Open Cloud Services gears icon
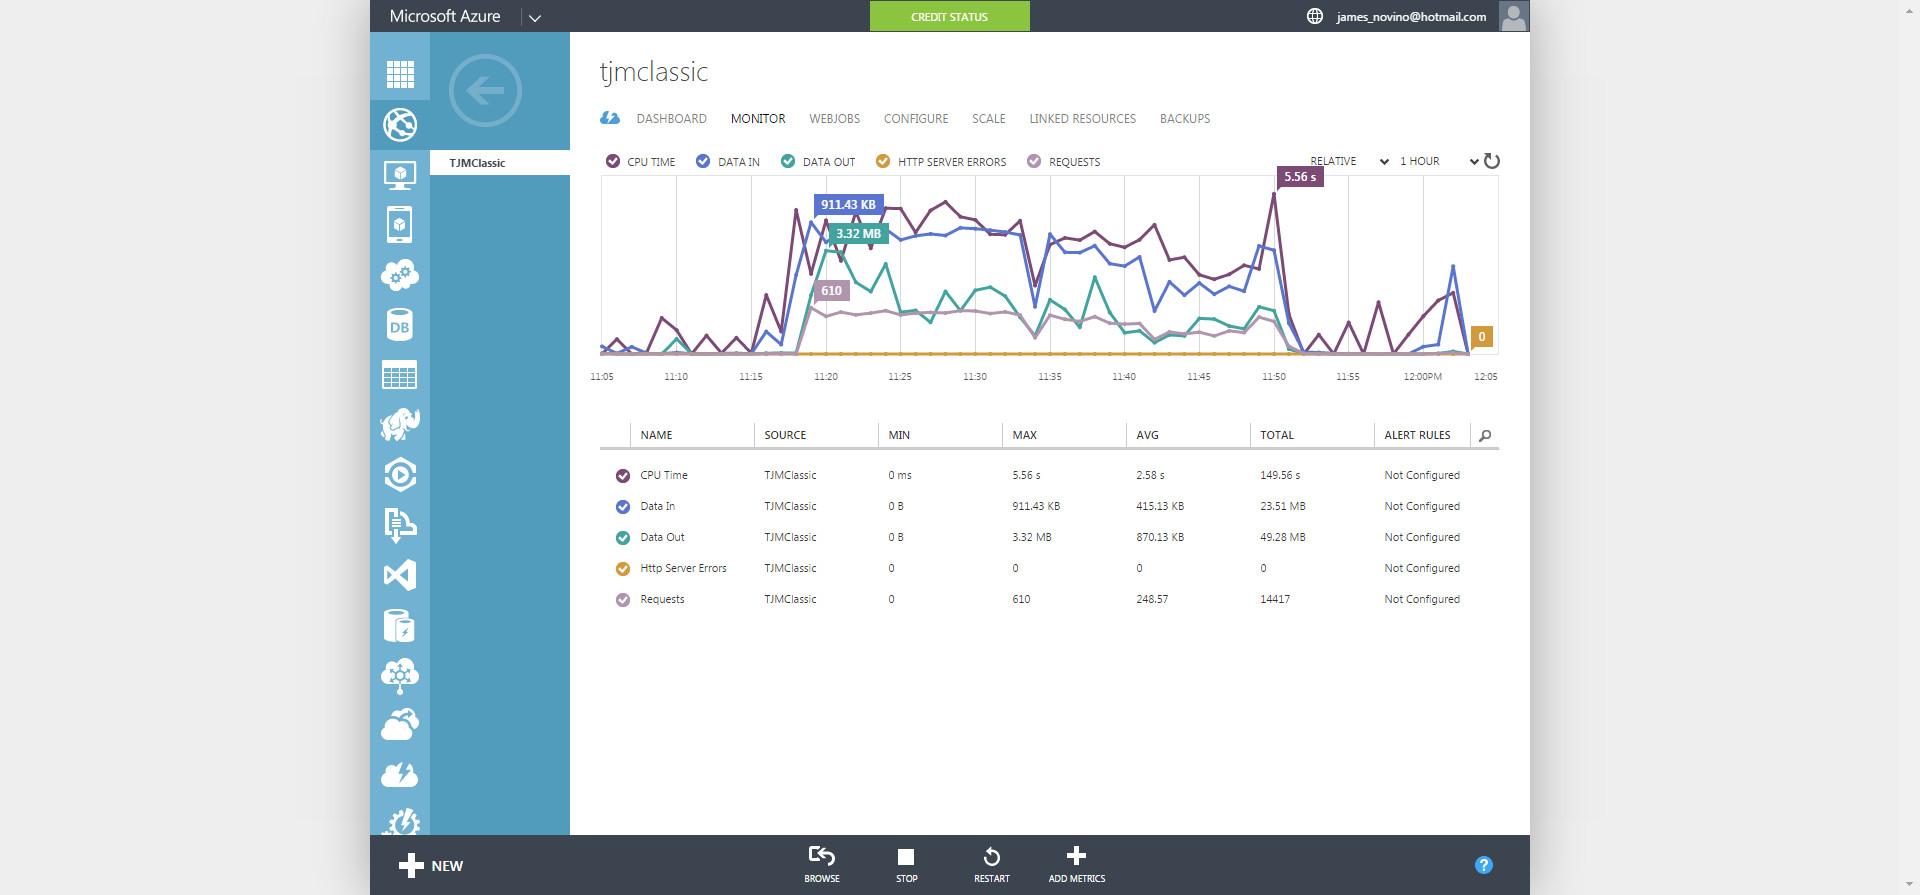Image resolution: width=1920 pixels, height=895 pixels. [400, 275]
